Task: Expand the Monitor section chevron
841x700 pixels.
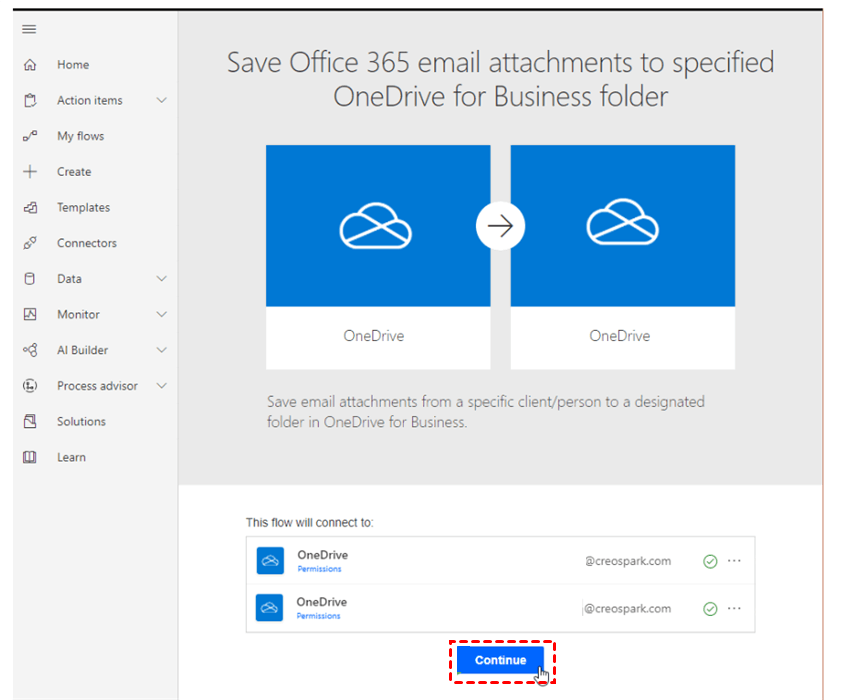Action: pyautogui.click(x=162, y=314)
